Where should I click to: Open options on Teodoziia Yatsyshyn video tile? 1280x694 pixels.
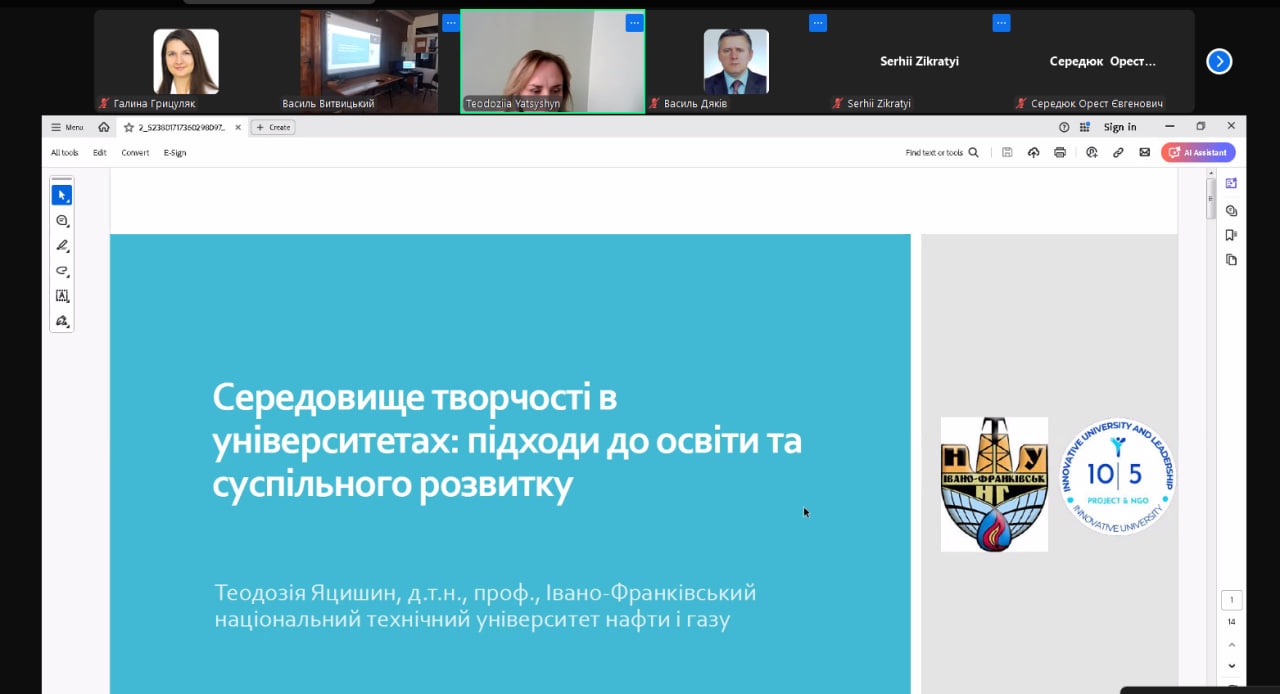coord(634,23)
